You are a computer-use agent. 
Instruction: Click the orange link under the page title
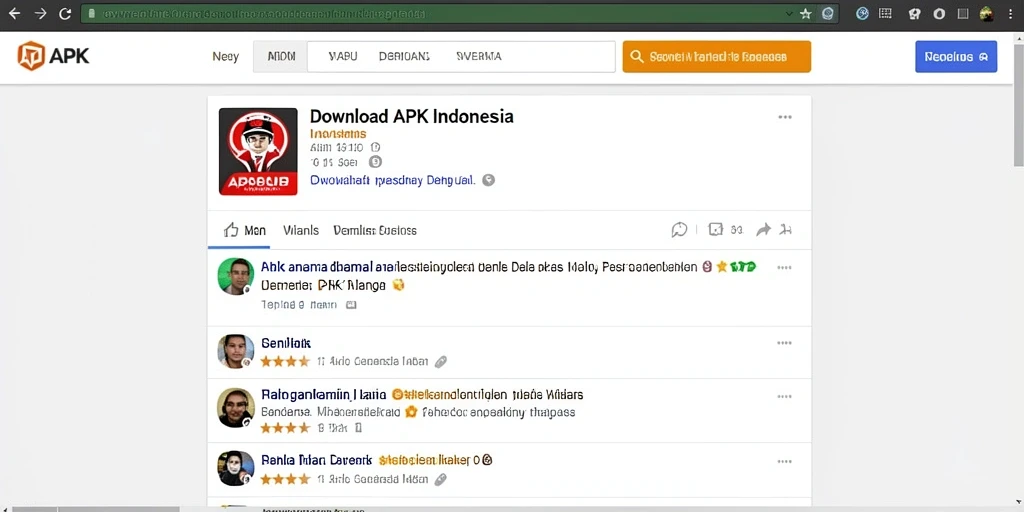[x=338, y=133]
